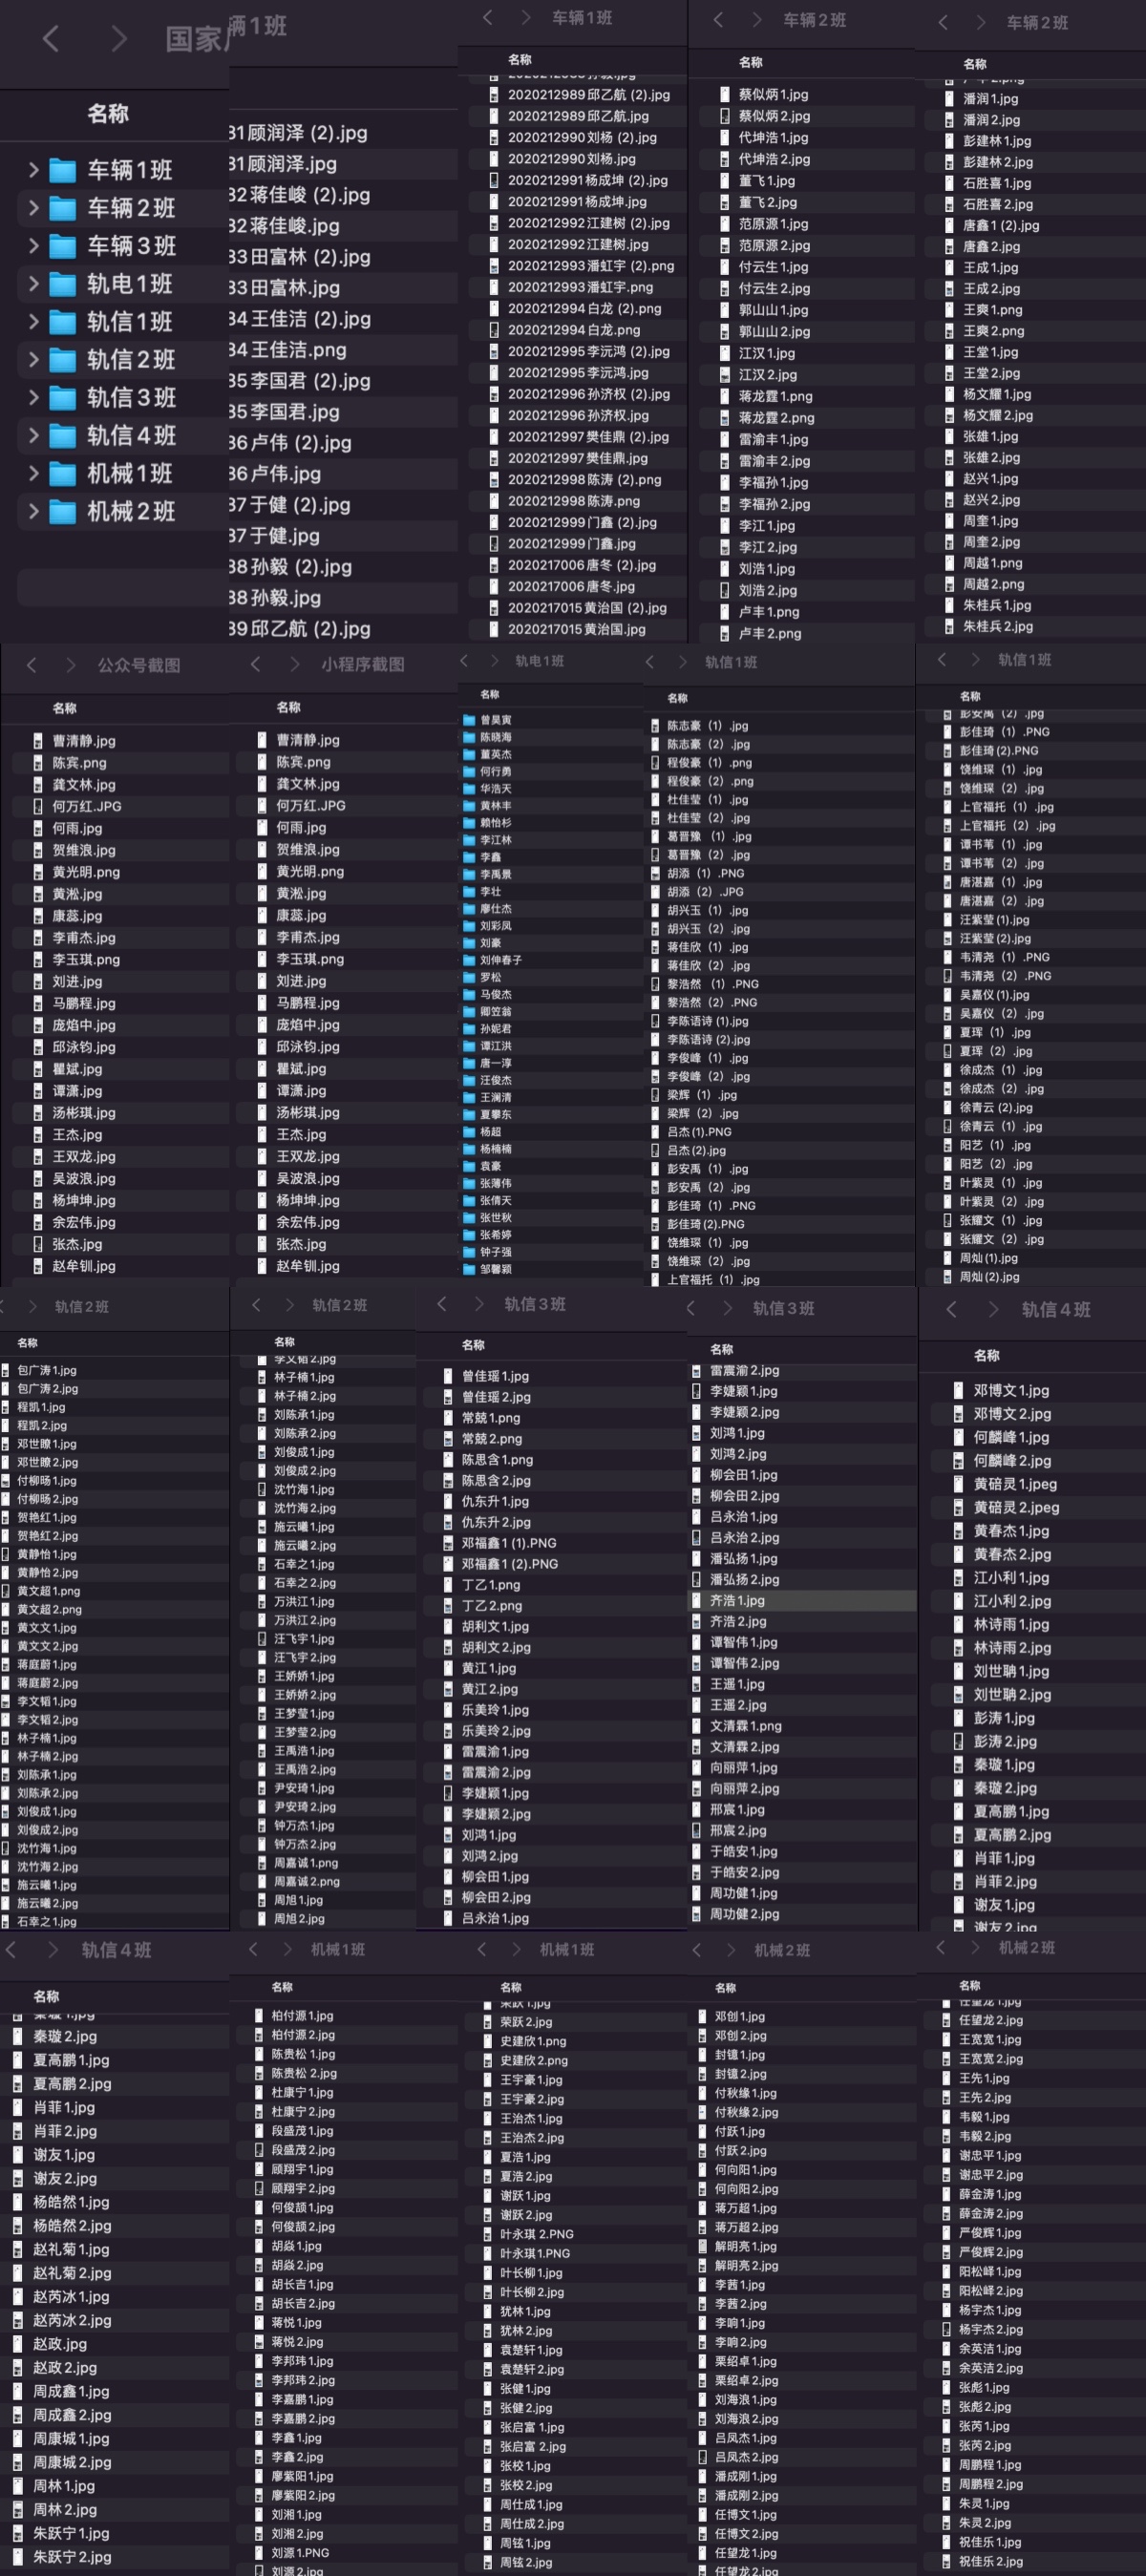Screen dimensions: 1146x2576
Task: Click the file icon beside 赵政.jpg
Action: [18, 2344]
